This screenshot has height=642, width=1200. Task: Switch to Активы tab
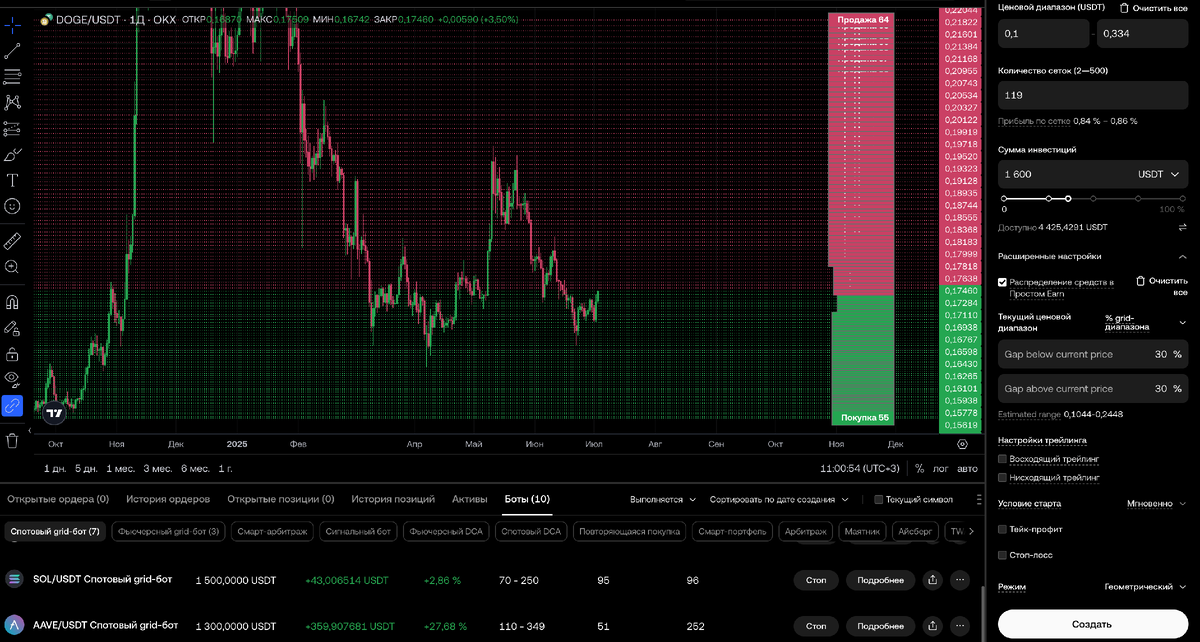tap(470, 498)
